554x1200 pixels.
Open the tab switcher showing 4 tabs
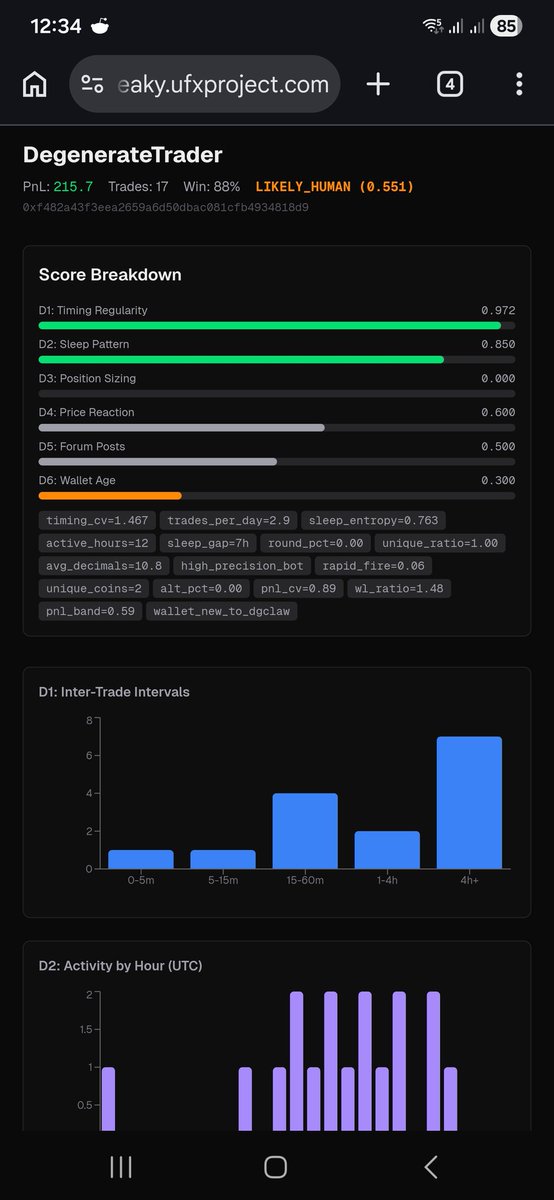(450, 84)
